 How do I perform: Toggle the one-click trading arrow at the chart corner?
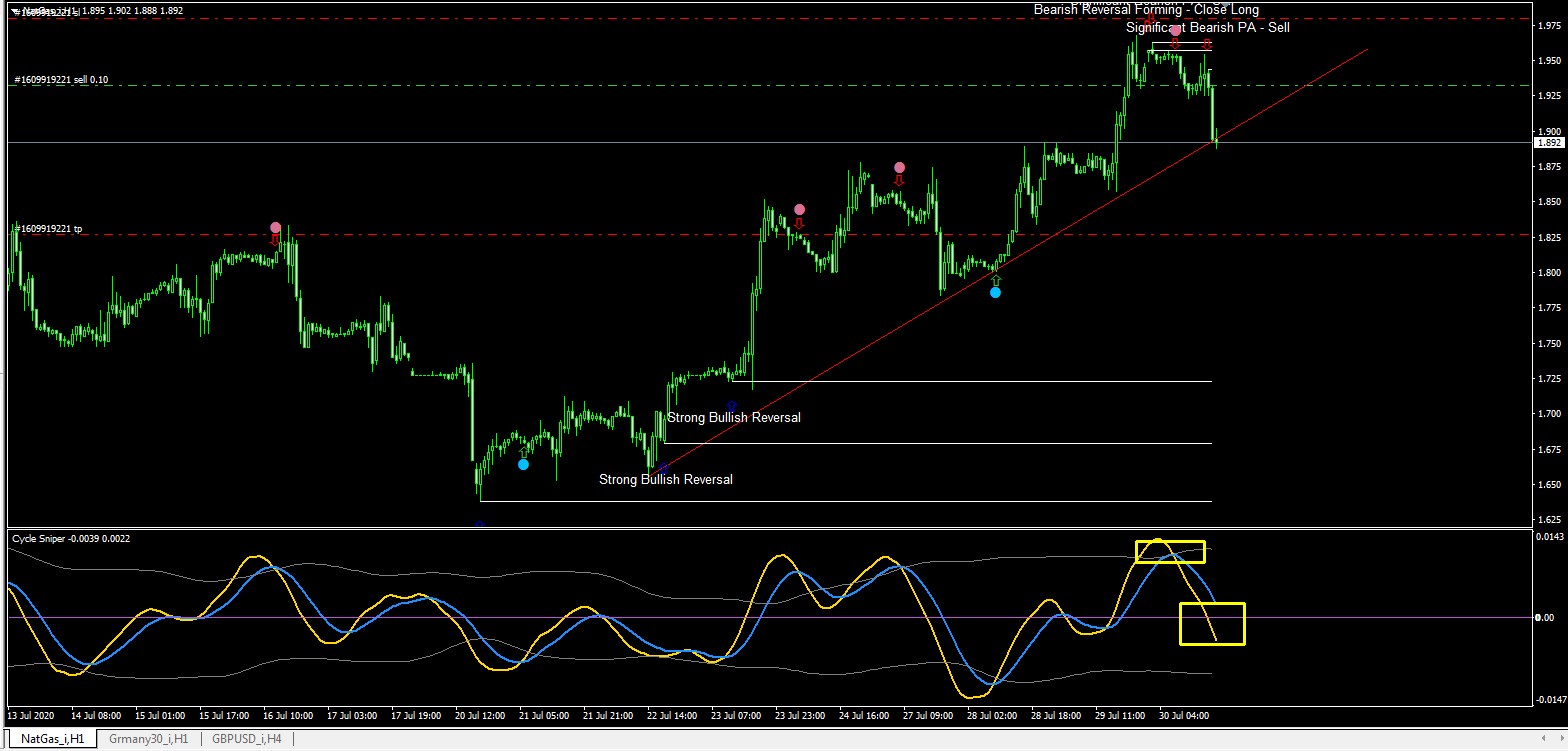15,11
